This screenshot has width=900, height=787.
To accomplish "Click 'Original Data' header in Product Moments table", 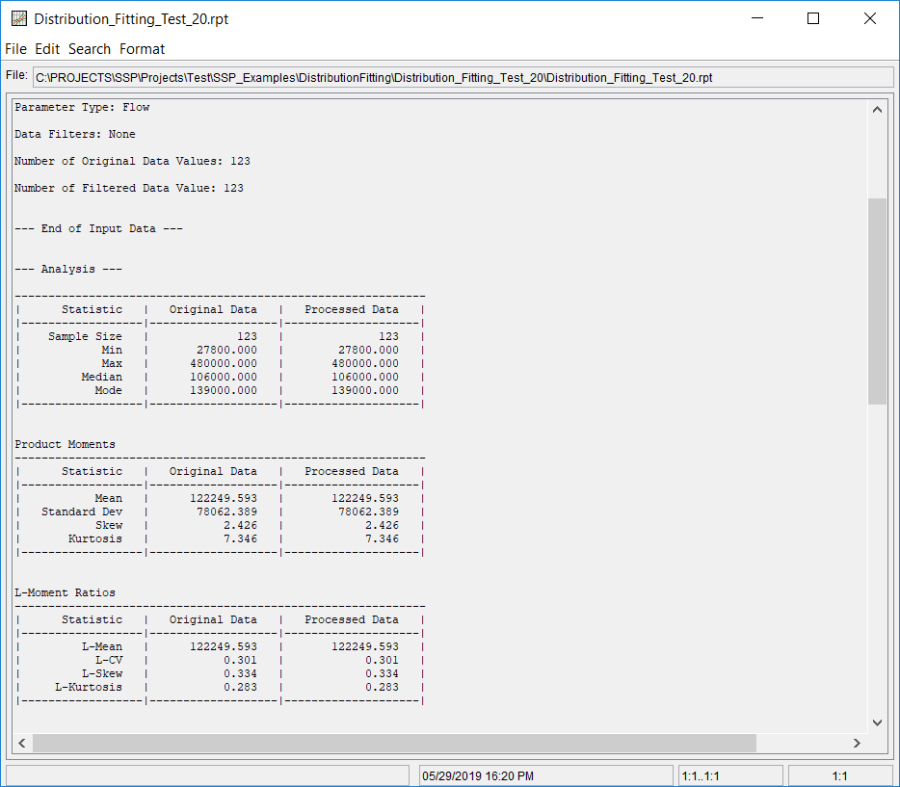I will [213, 471].
